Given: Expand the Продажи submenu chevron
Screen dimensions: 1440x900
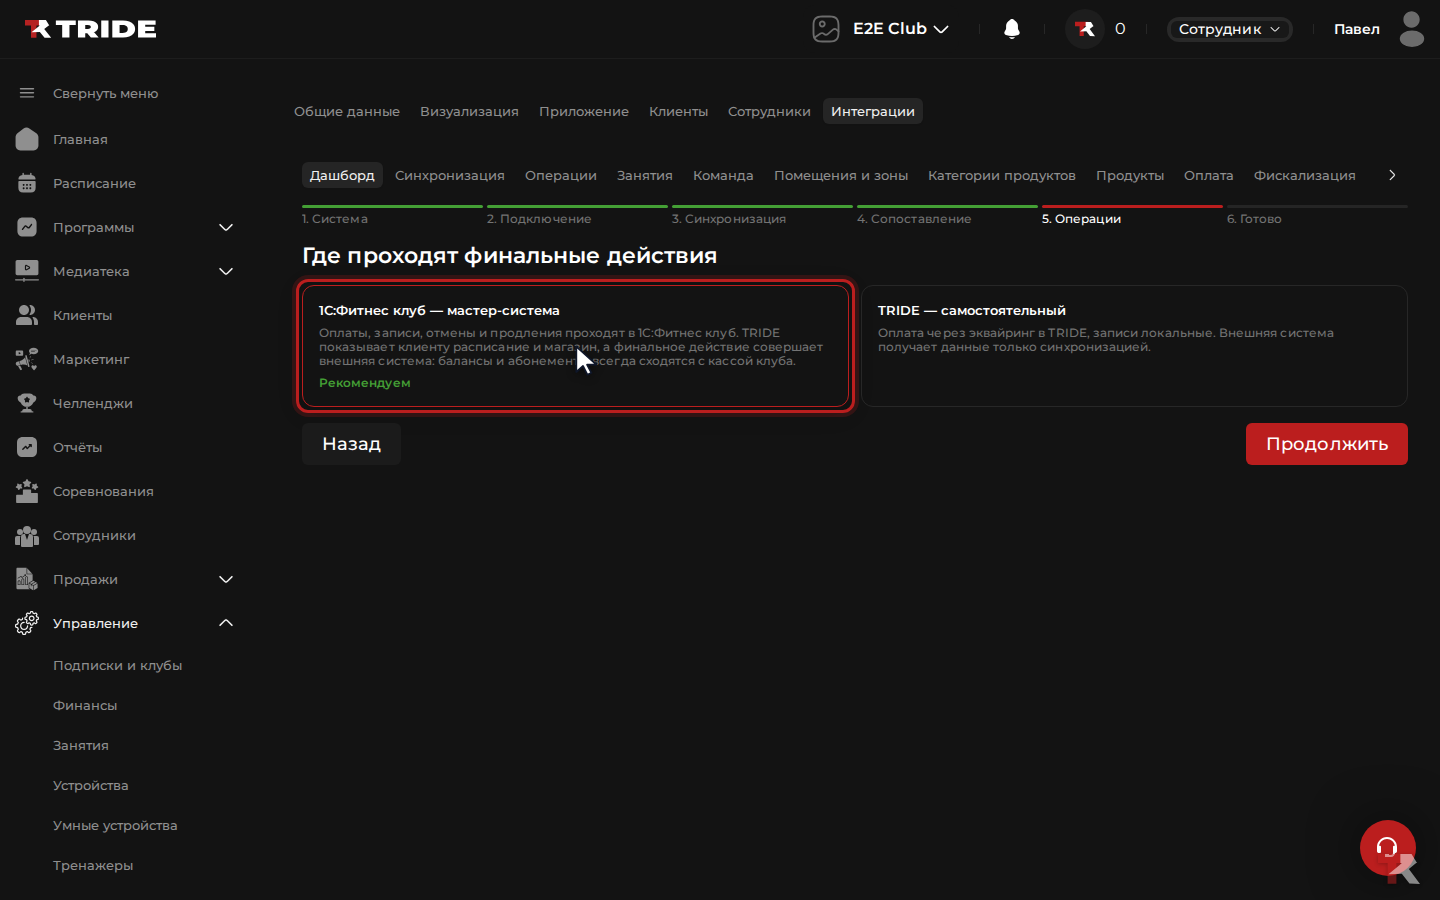Looking at the screenshot, I should (x=226, y=579).
